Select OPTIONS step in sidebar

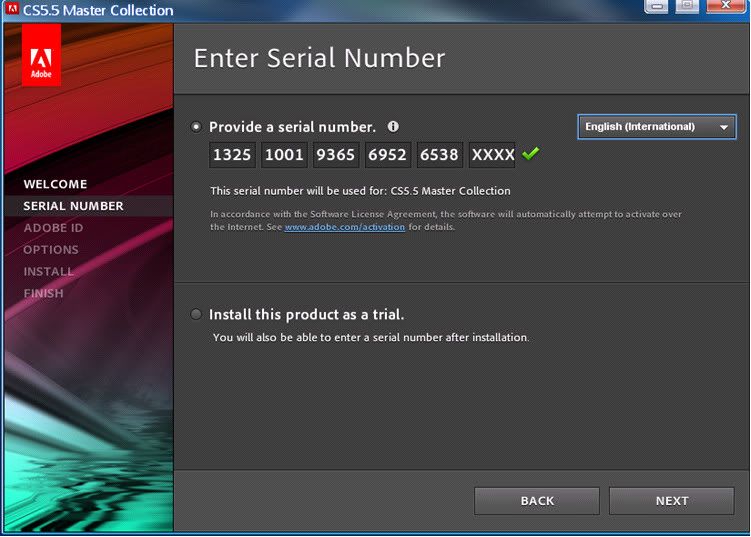click(51, 250)
